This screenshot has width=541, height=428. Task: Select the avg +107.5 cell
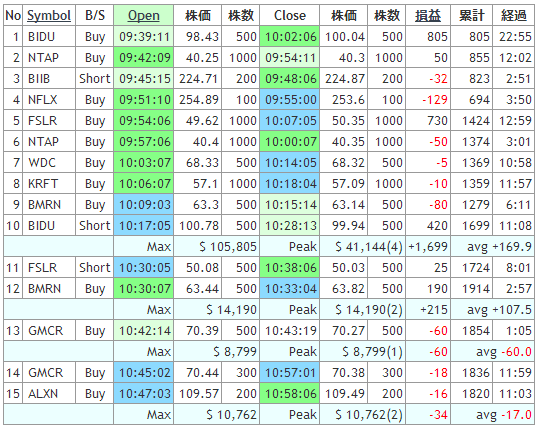click(492, 310)
